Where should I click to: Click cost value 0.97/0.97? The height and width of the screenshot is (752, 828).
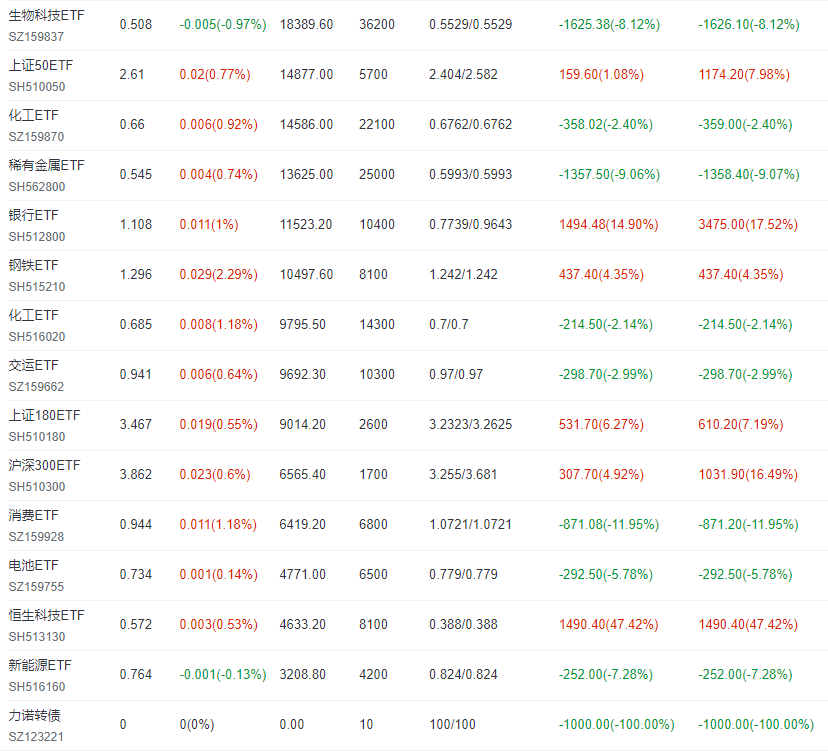coord(456,374)
